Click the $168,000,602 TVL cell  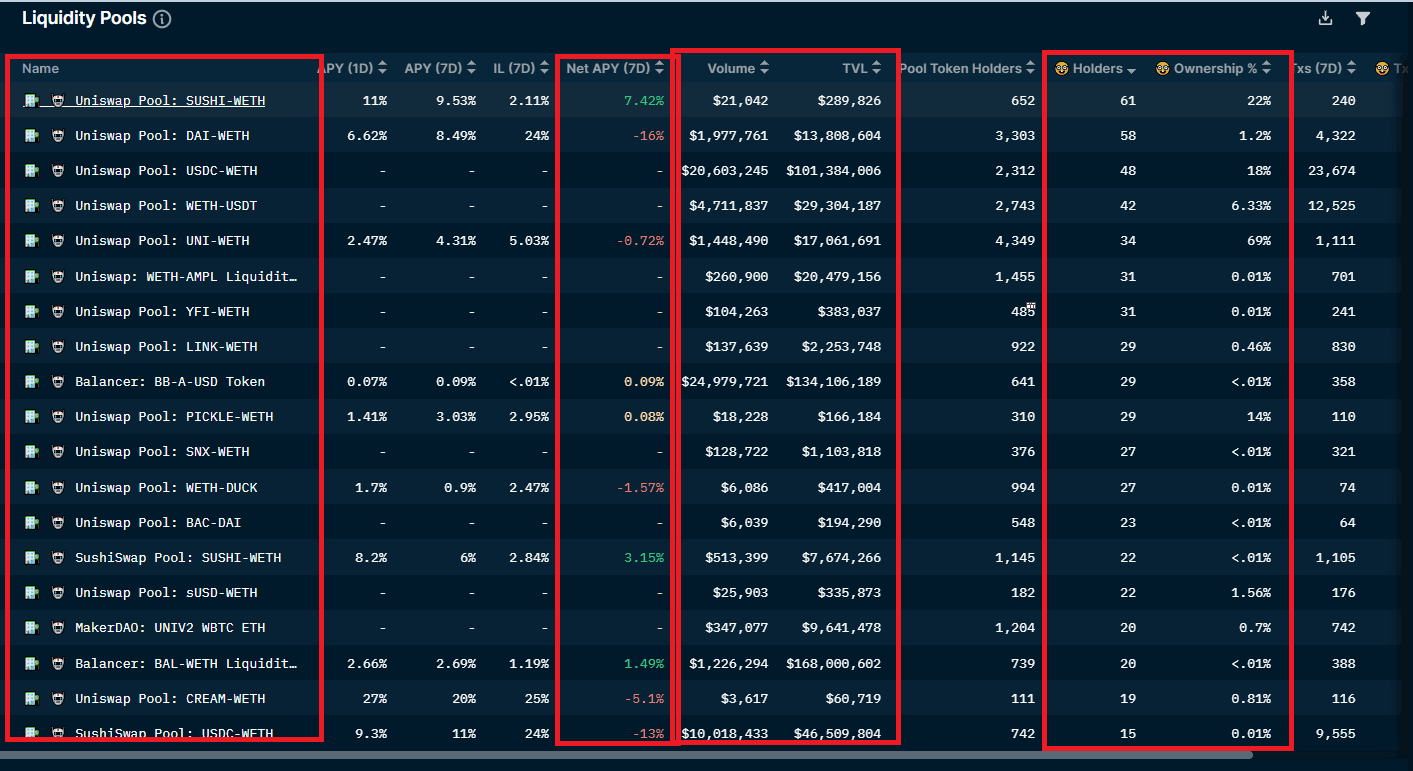tap(834, 664)
